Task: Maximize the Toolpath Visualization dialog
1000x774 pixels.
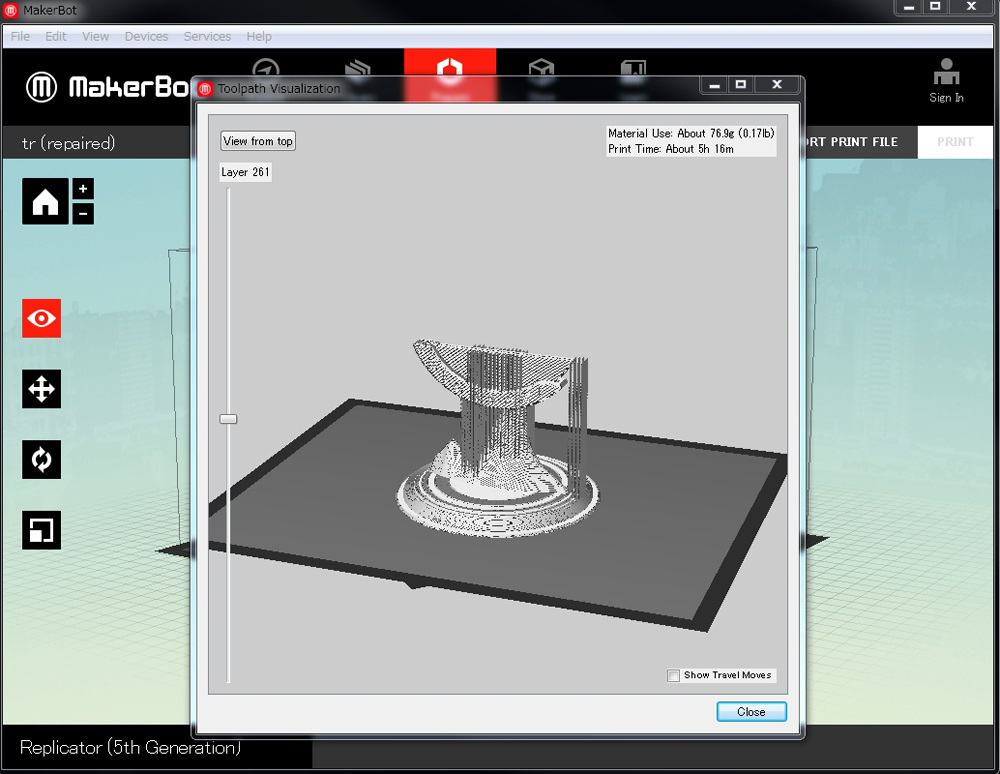Action: coord(741,85)
